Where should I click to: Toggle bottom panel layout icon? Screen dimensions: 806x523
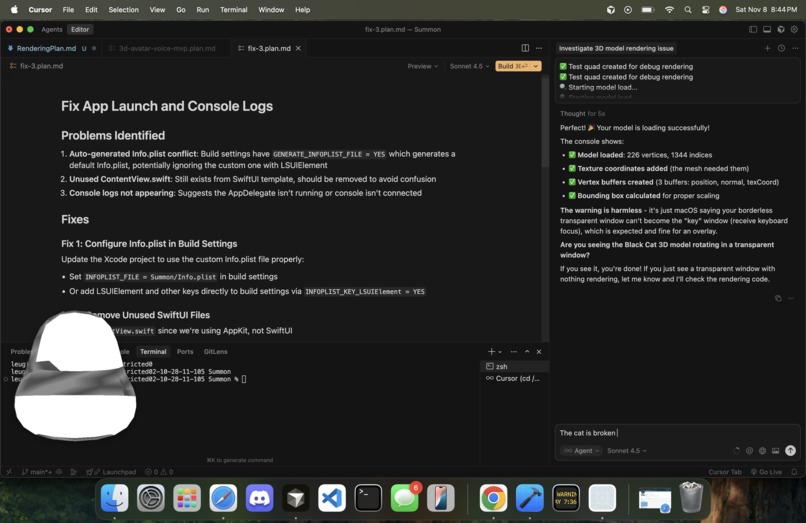tap(767, 29)
